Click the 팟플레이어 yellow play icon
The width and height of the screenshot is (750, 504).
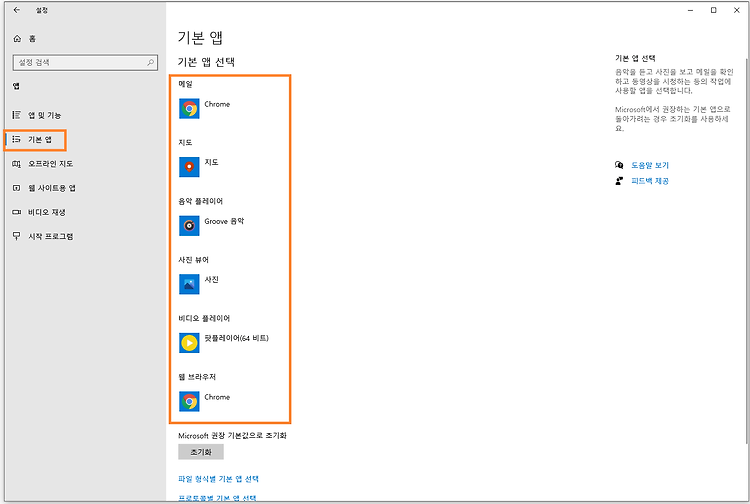click(189, 343)
